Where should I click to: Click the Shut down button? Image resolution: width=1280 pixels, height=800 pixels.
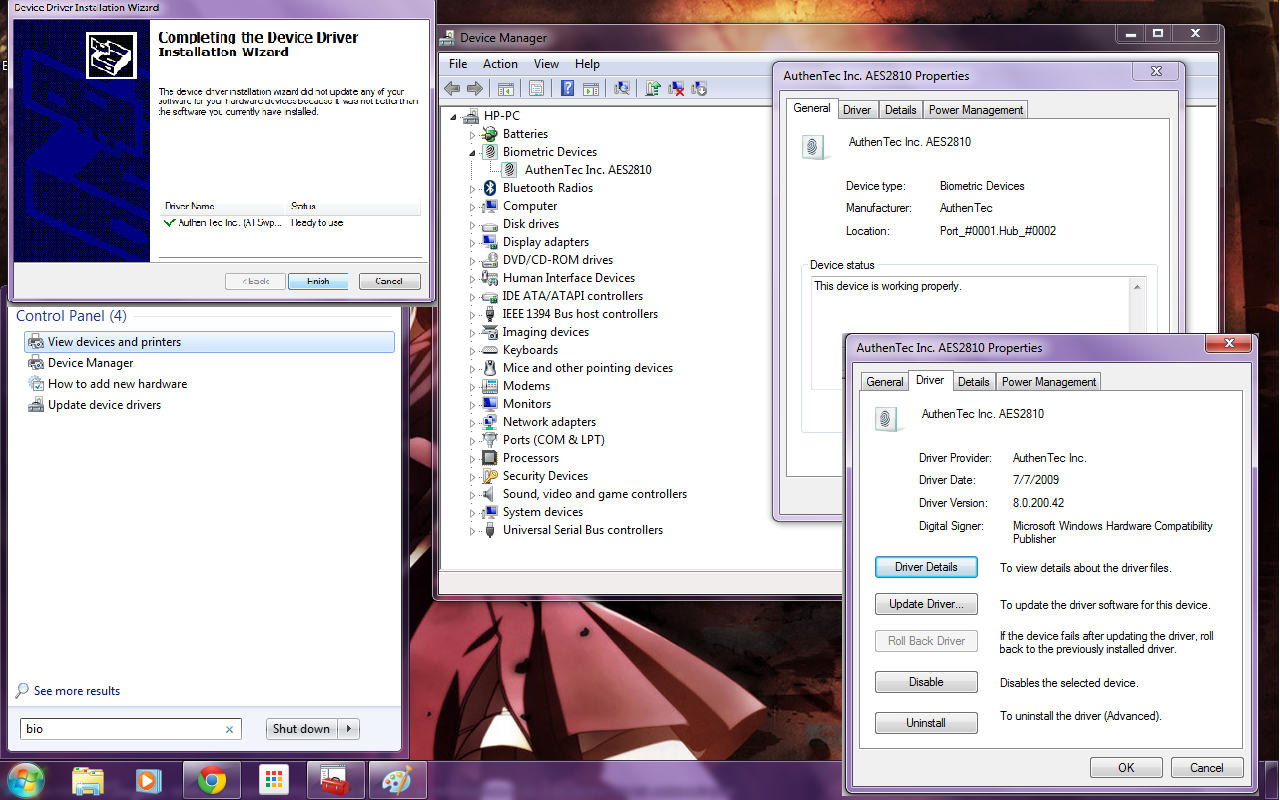[x=301, y=729]
